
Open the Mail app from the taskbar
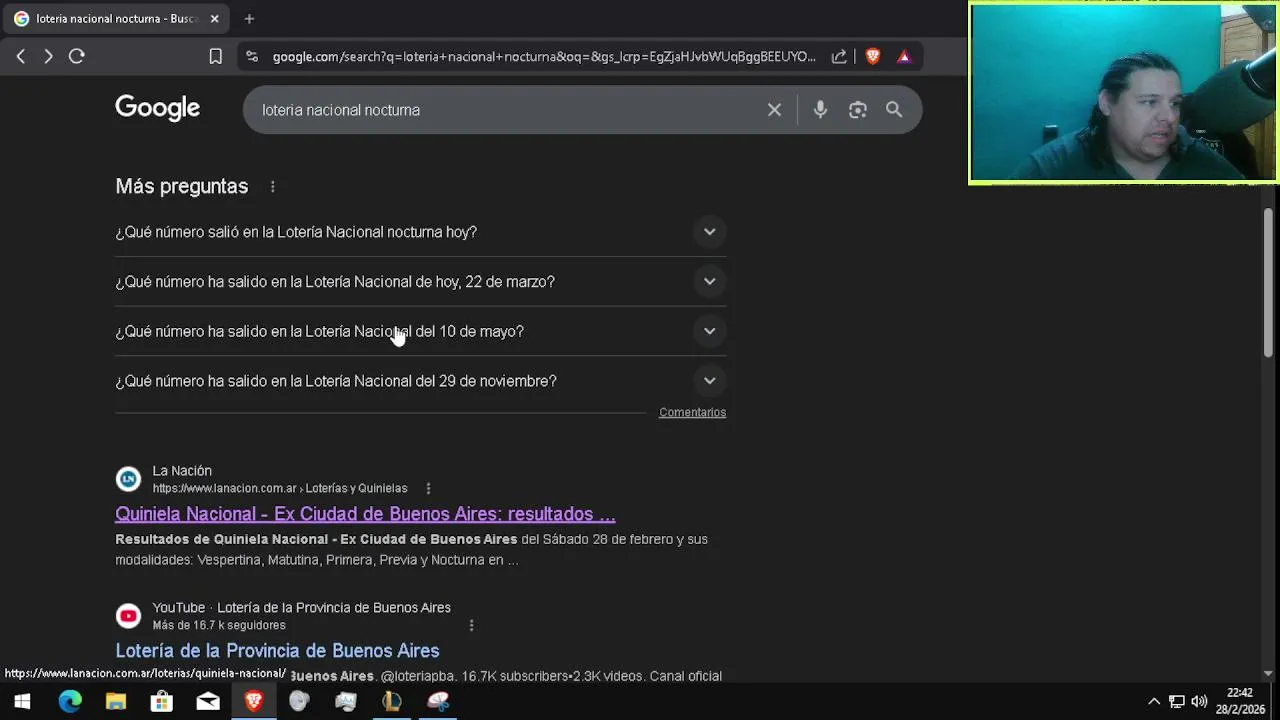208,702
